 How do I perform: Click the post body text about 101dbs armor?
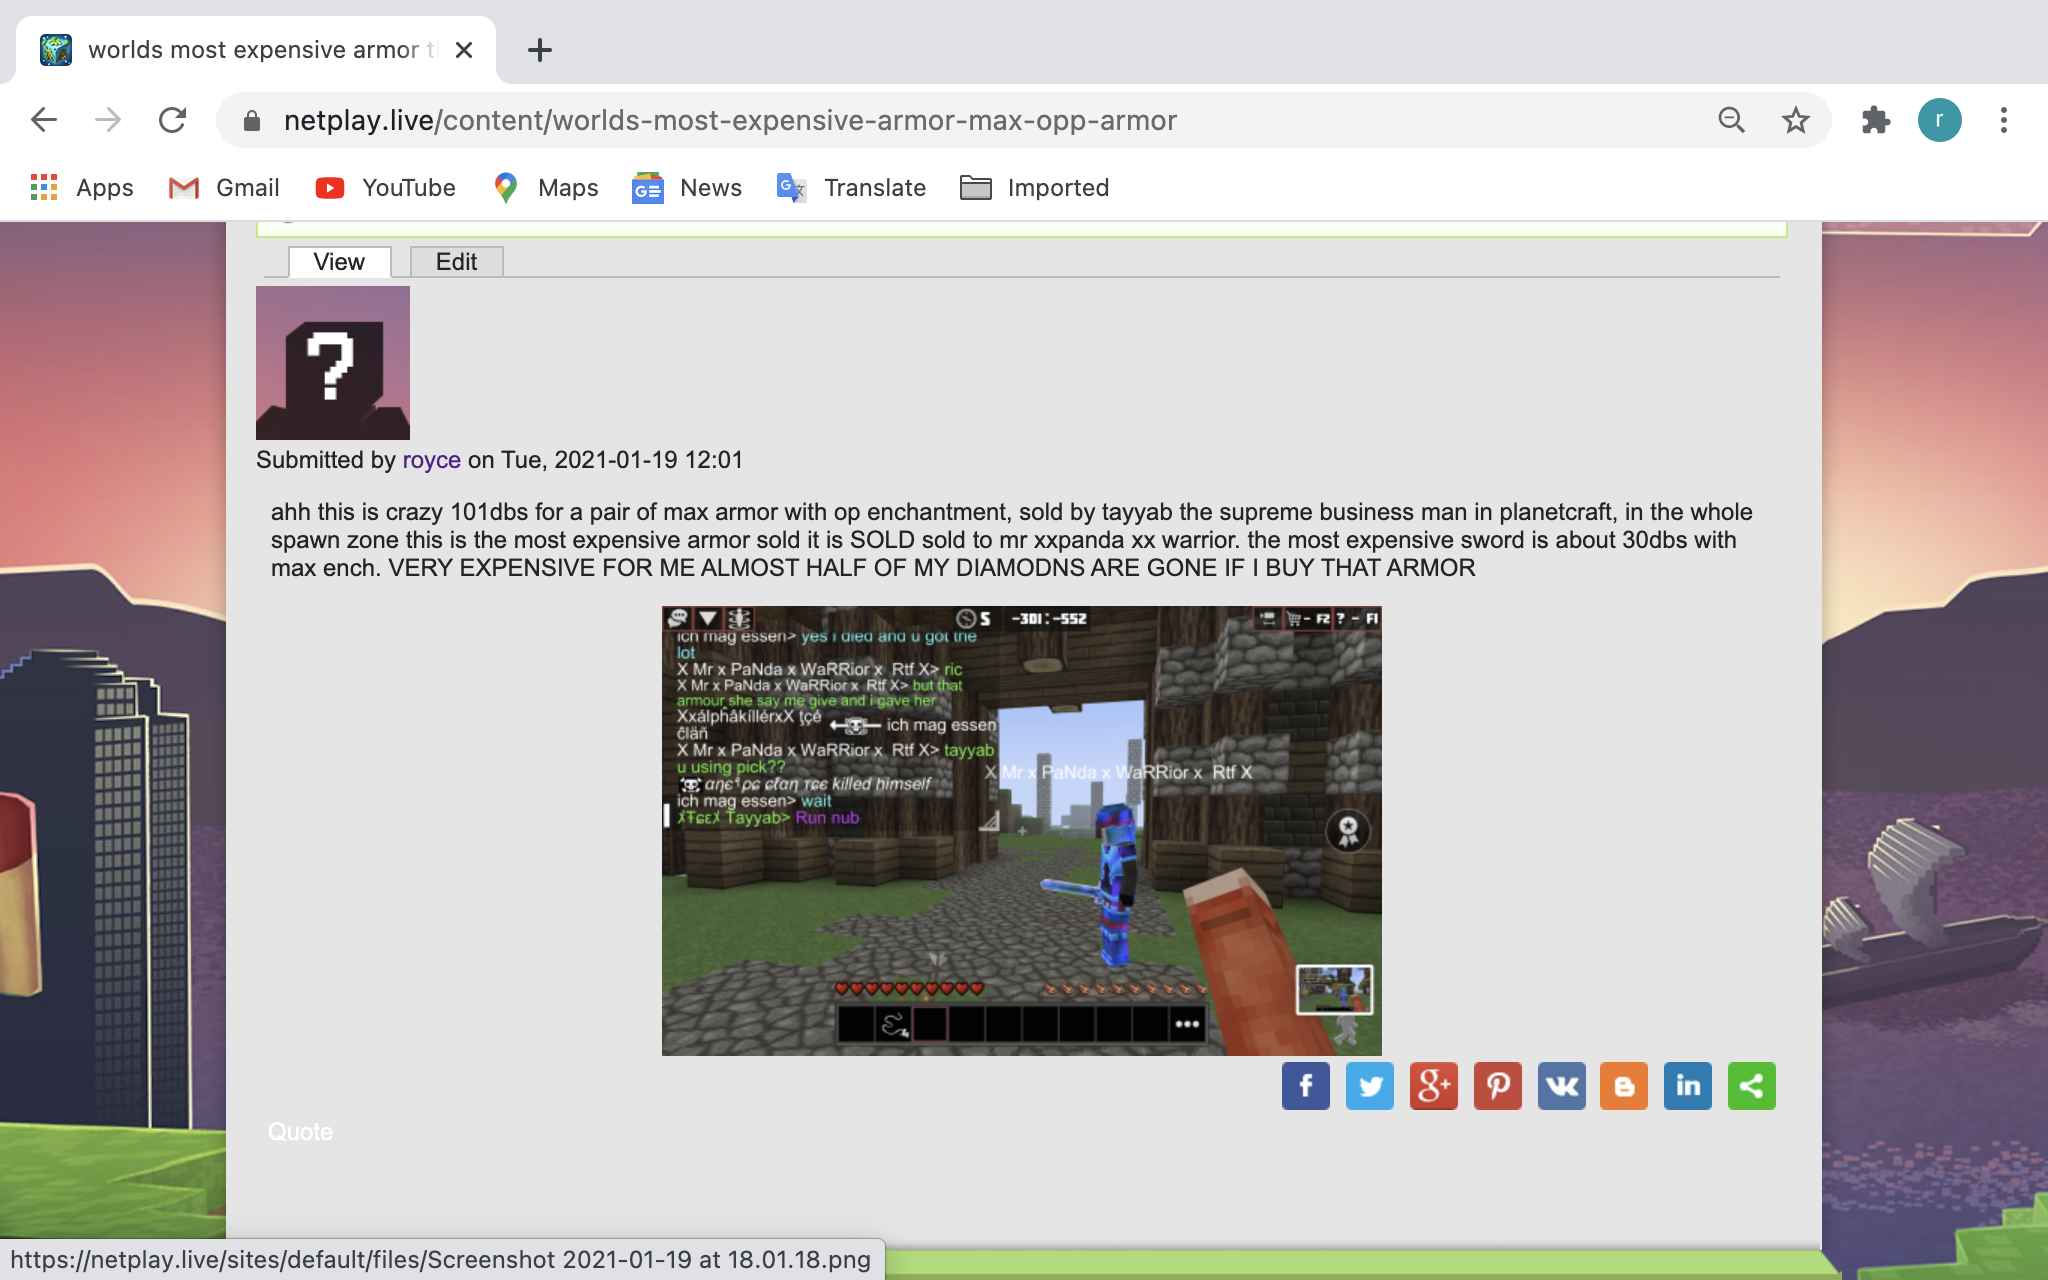click(x=1011, y=540)
